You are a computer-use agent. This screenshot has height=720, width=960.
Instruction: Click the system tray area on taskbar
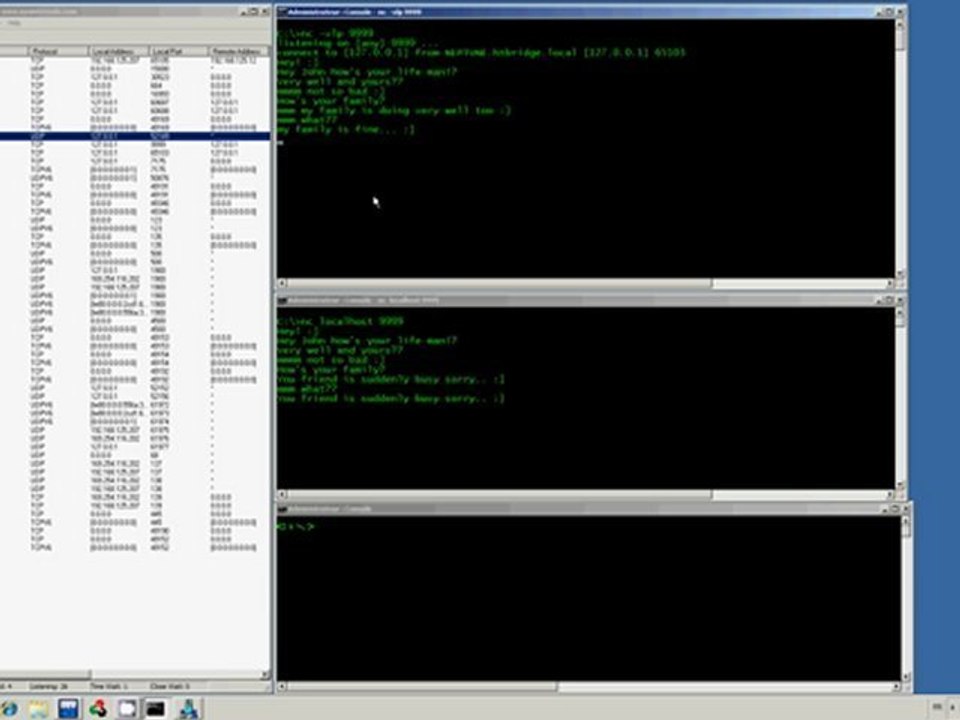(945, 708)
